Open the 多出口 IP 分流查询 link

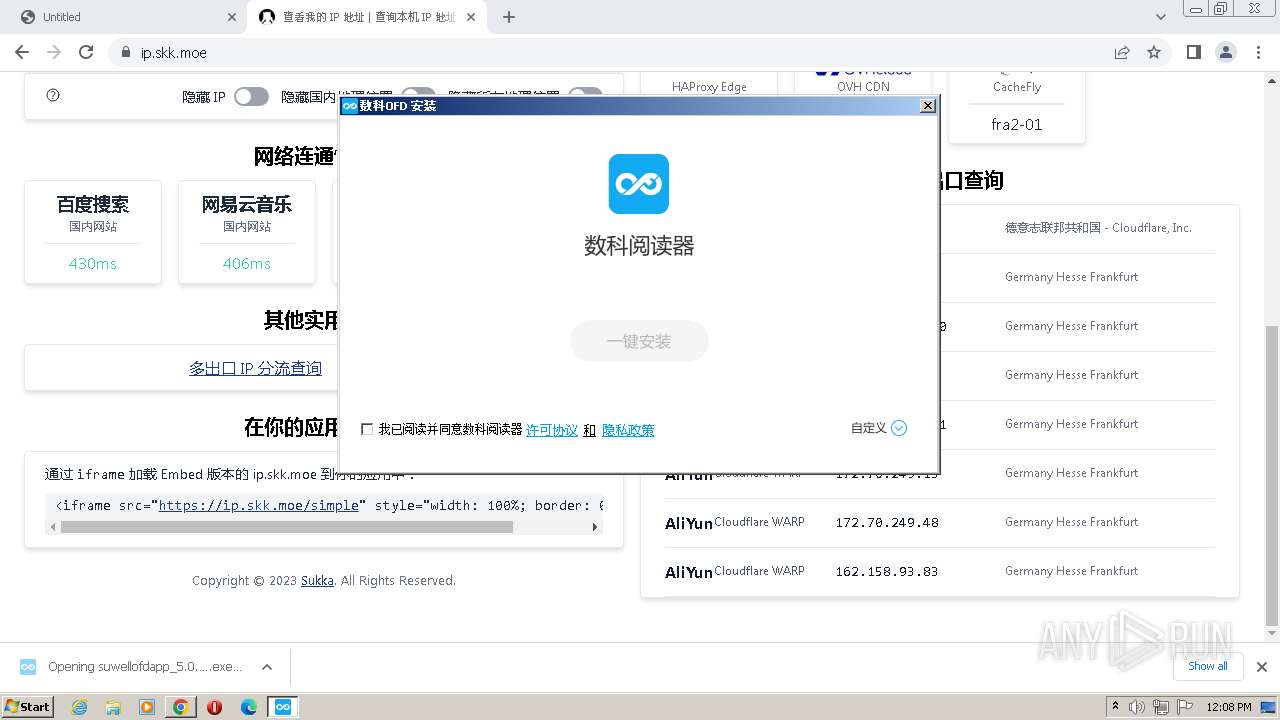point(255,368)
